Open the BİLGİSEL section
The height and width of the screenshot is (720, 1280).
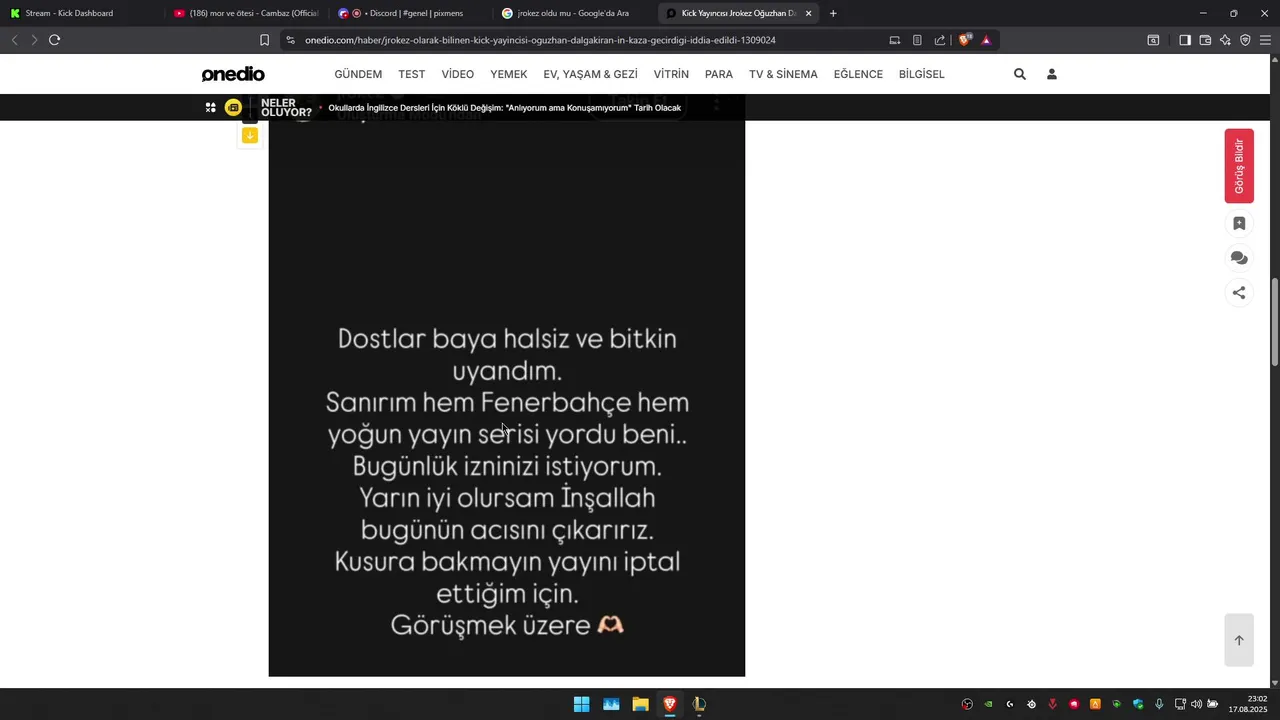922,74
